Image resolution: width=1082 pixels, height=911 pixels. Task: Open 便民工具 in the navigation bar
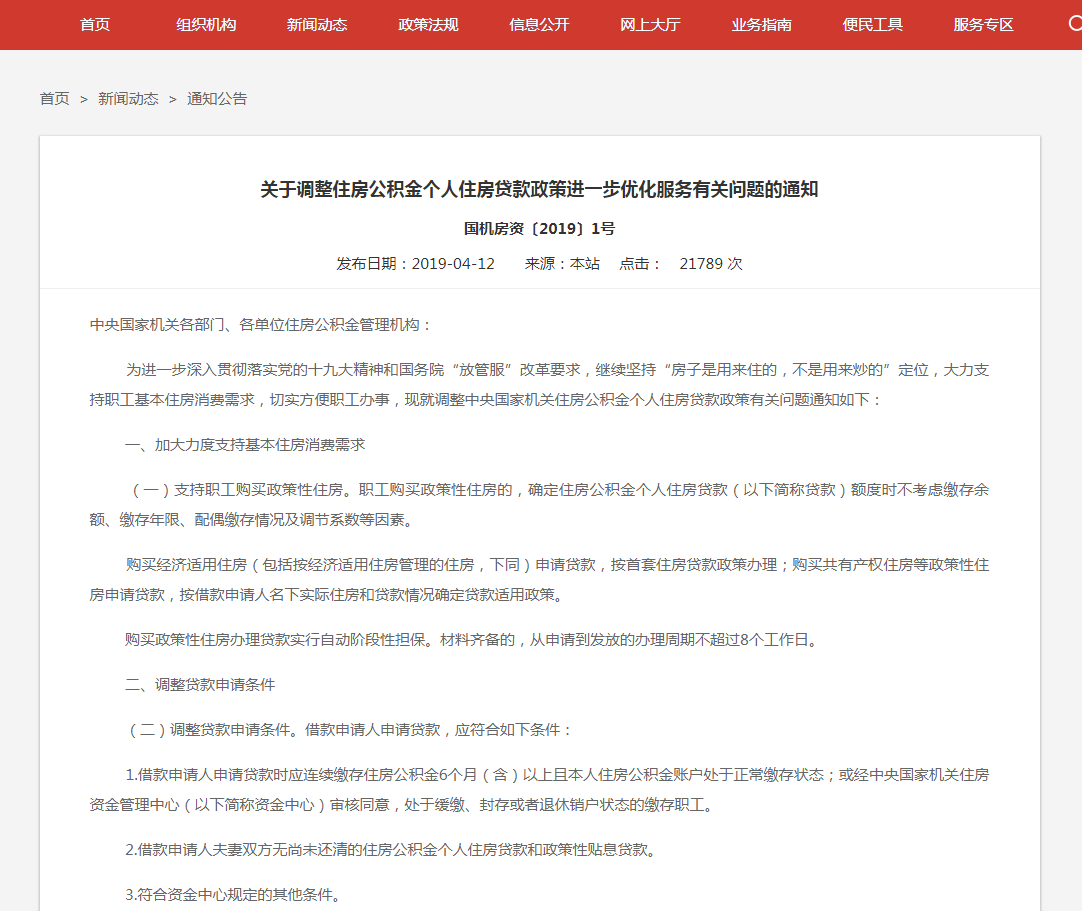point(873,25)
